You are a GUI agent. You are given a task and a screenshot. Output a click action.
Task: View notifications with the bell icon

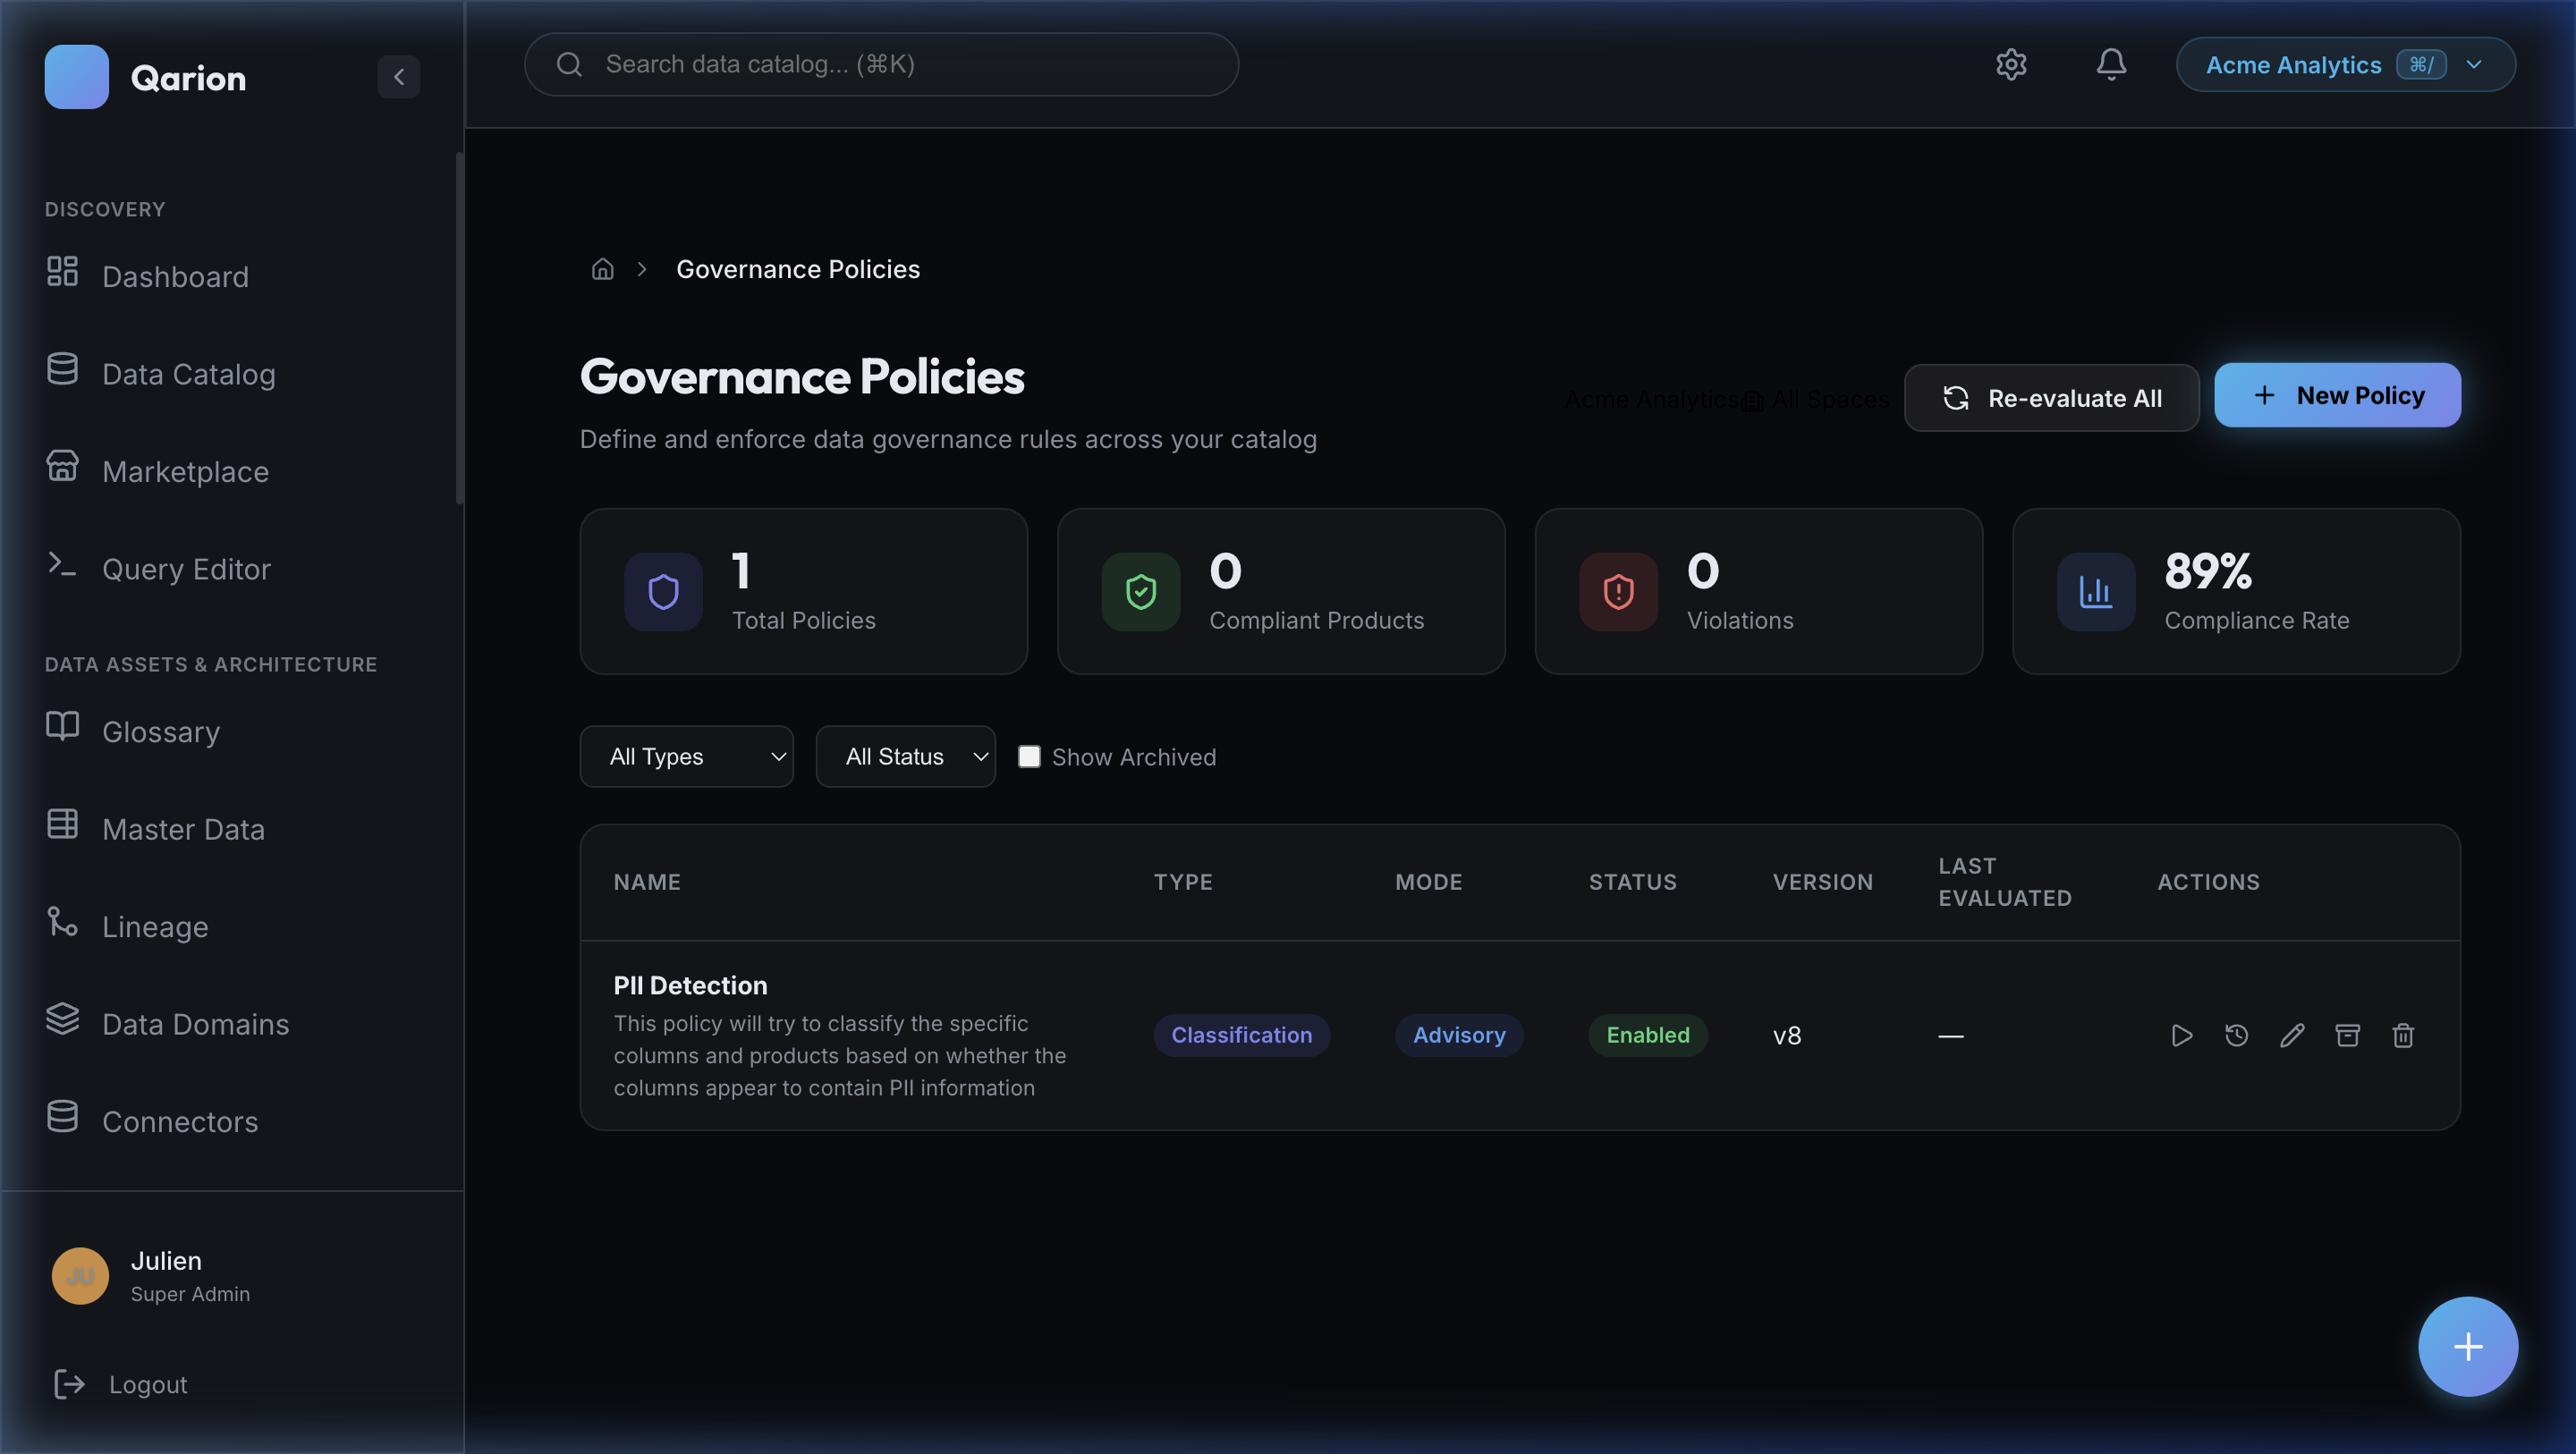2111,64
